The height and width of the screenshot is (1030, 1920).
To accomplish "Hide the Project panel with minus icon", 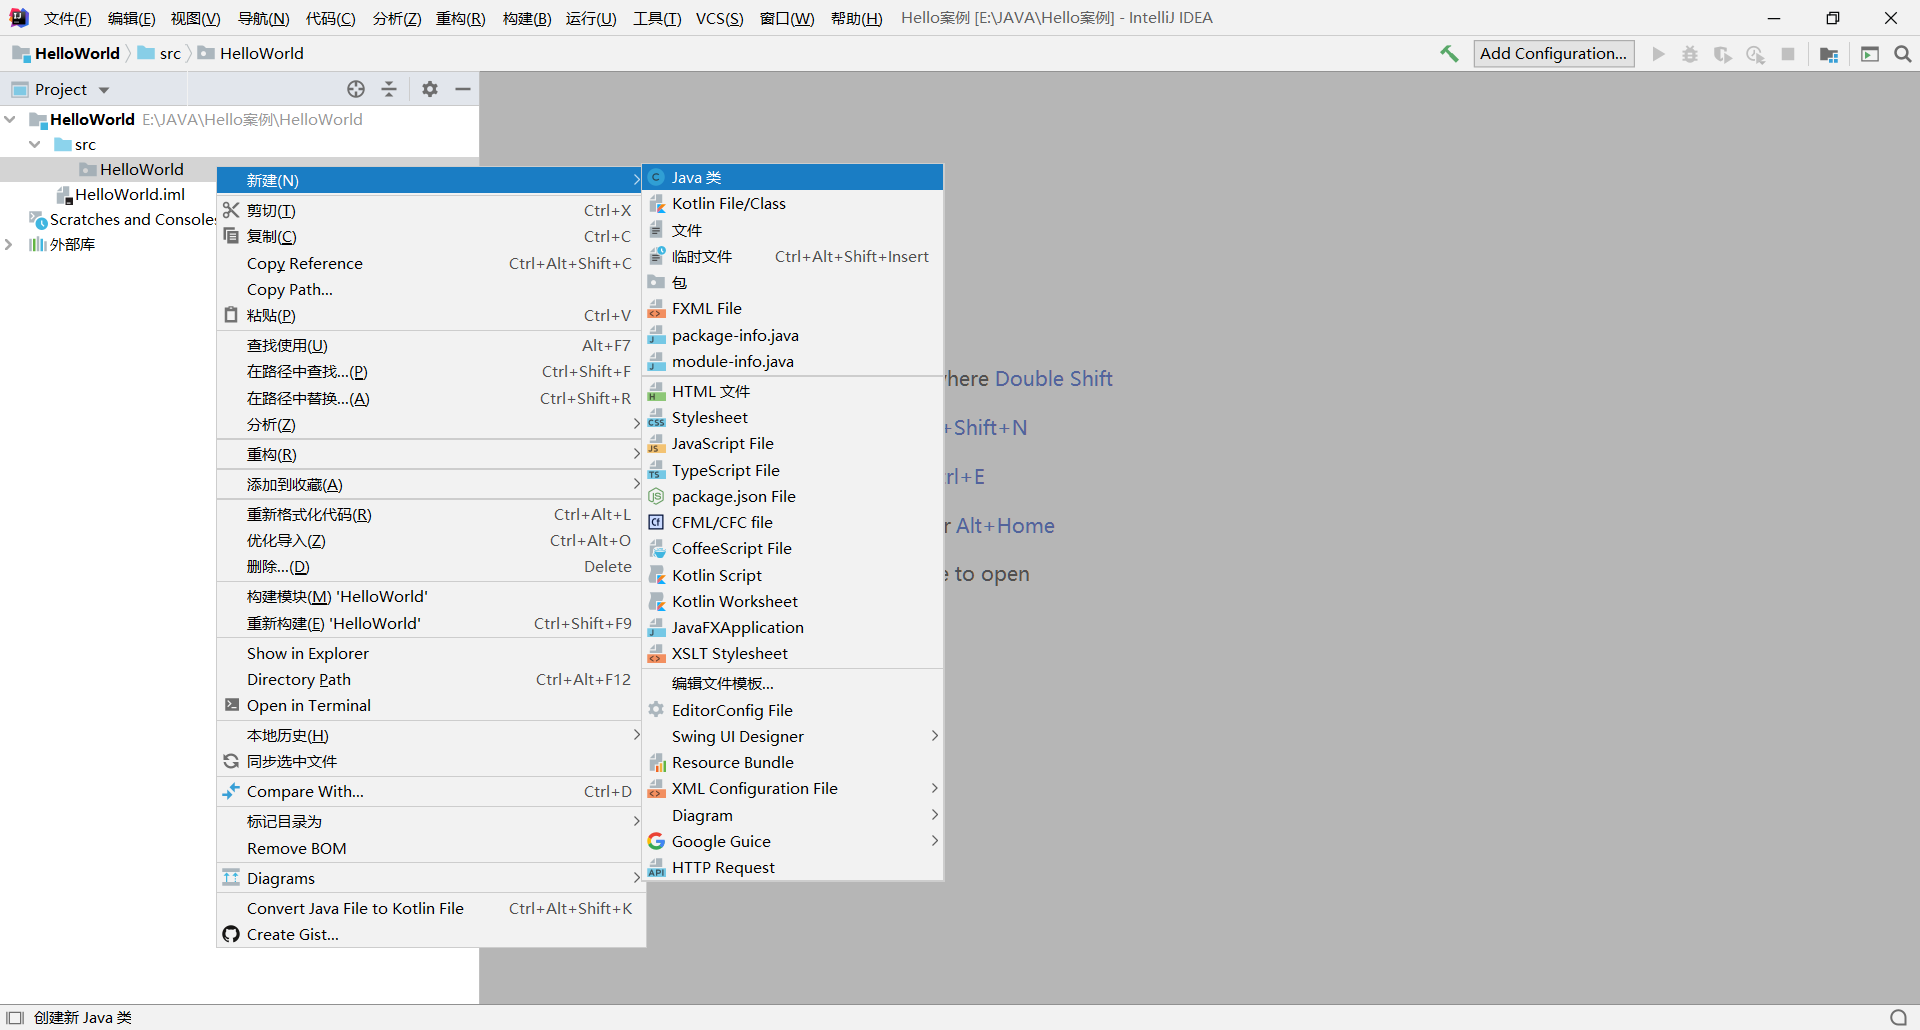I will (x=463, y=89).
